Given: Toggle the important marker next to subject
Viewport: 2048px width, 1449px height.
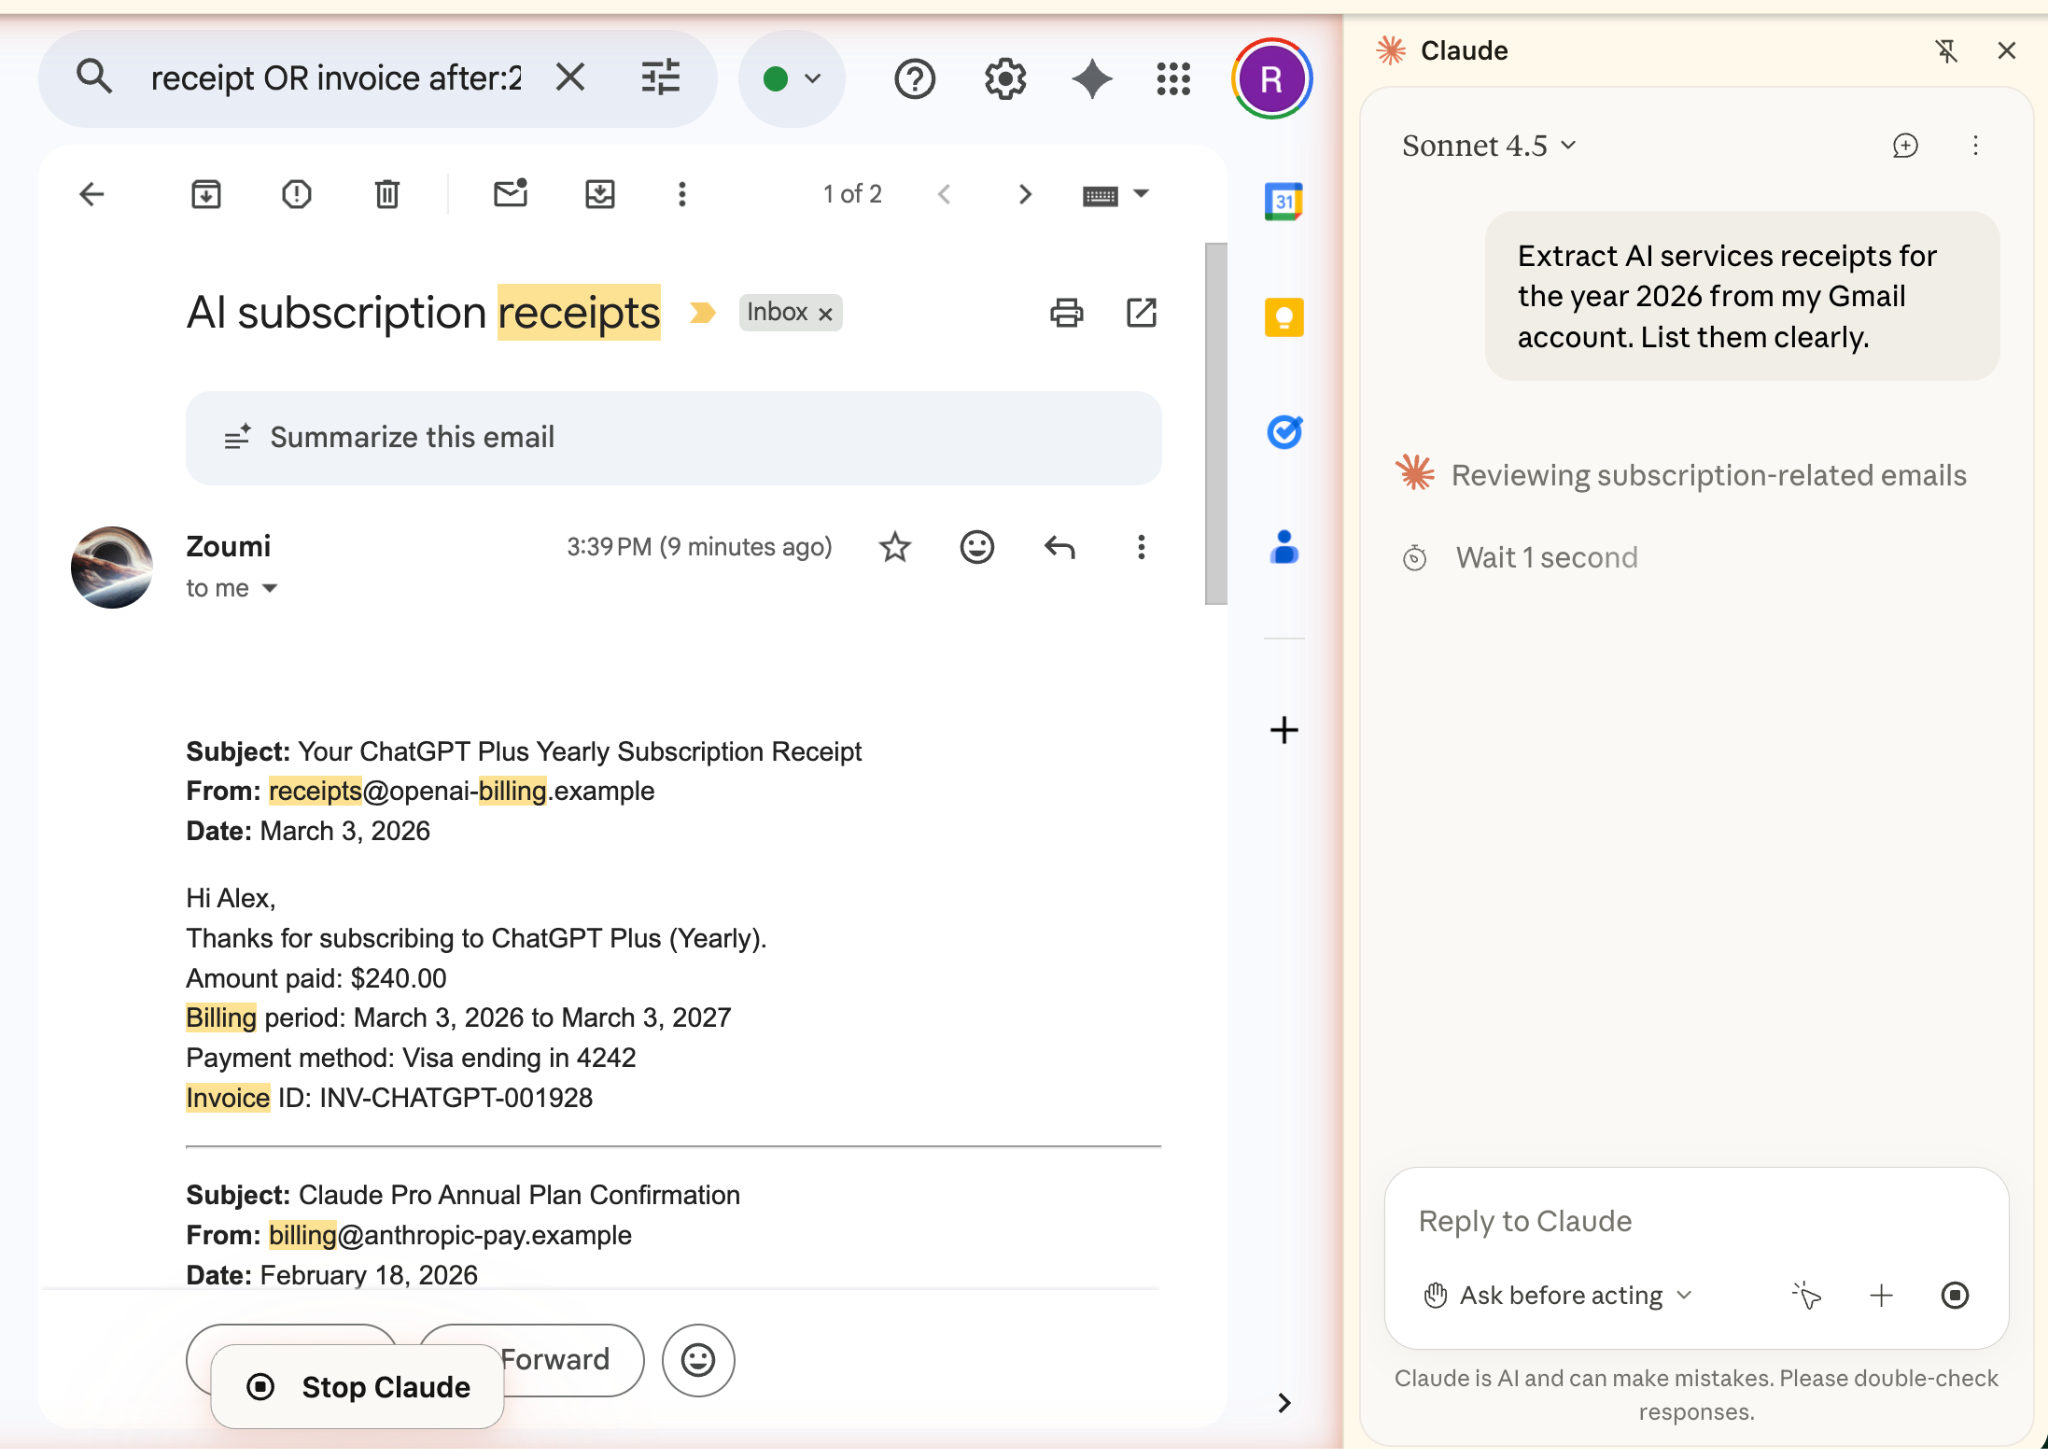Looking at the screenshot, I should 703,313.
